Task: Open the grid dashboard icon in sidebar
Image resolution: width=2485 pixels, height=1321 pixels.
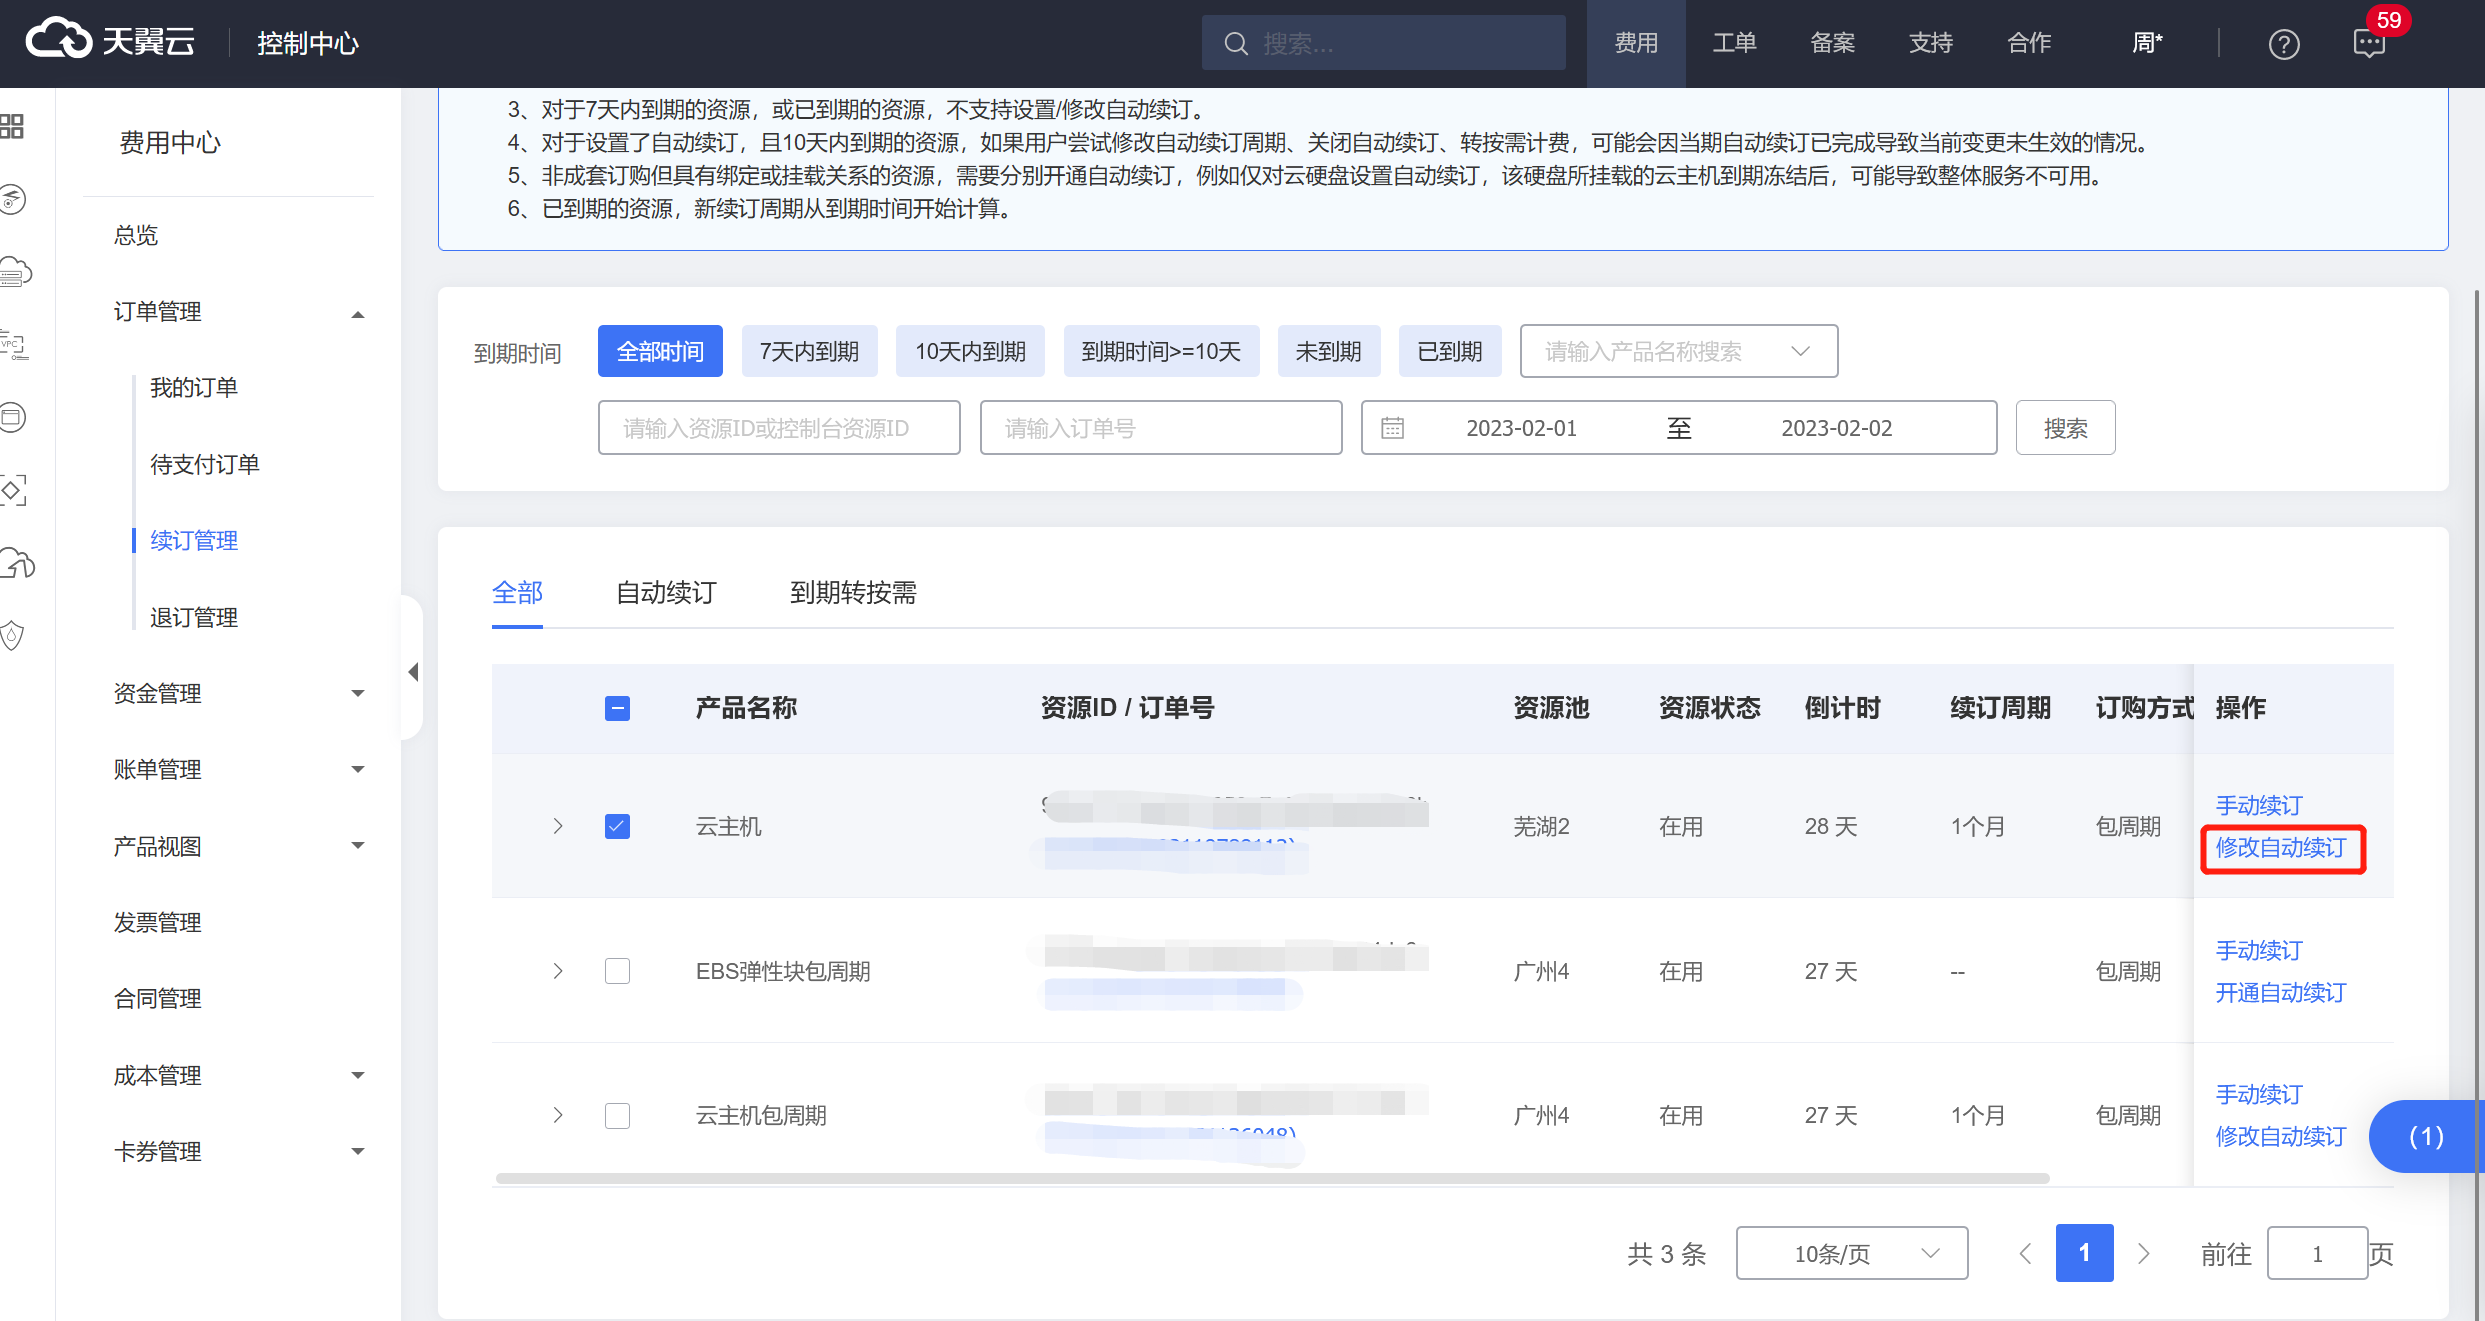Action: (x=12, y=126)
